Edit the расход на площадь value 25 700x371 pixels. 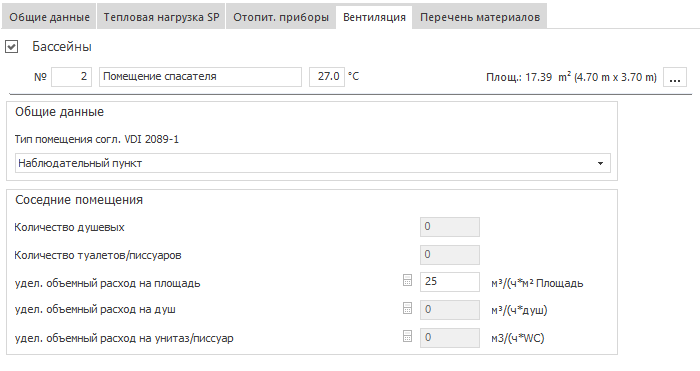click(450, 282)
